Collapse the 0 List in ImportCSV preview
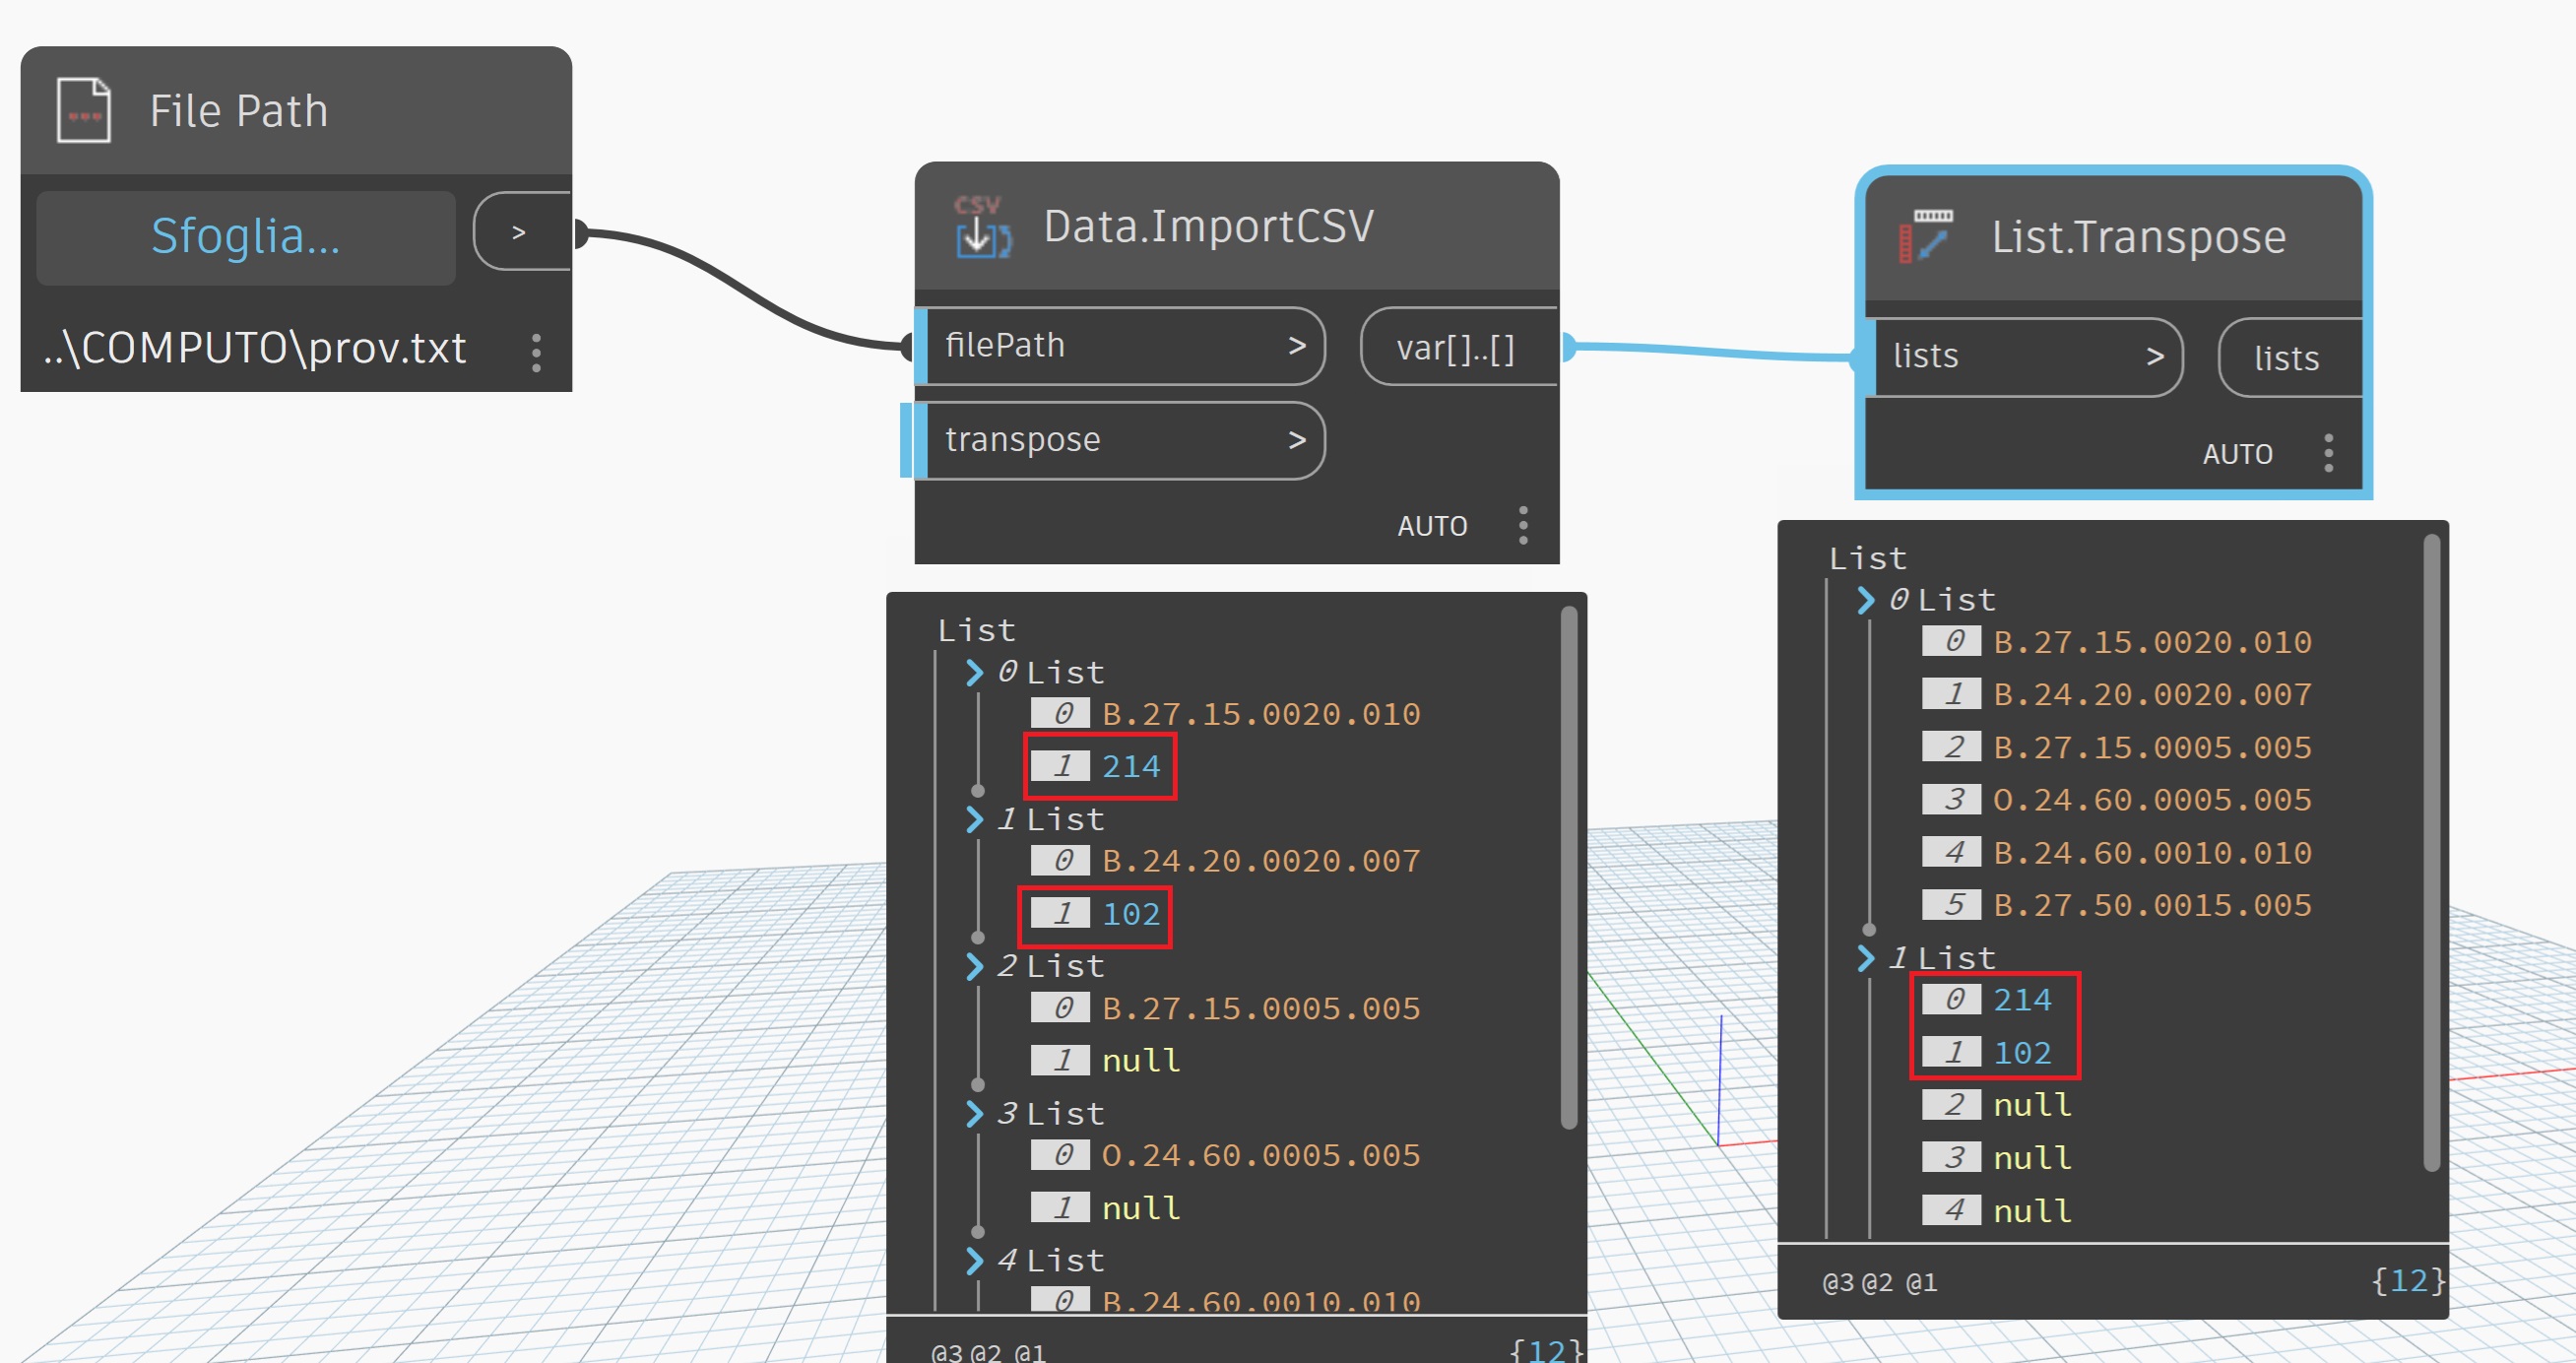2576x1363 pixels. click(x=974, y=673)
